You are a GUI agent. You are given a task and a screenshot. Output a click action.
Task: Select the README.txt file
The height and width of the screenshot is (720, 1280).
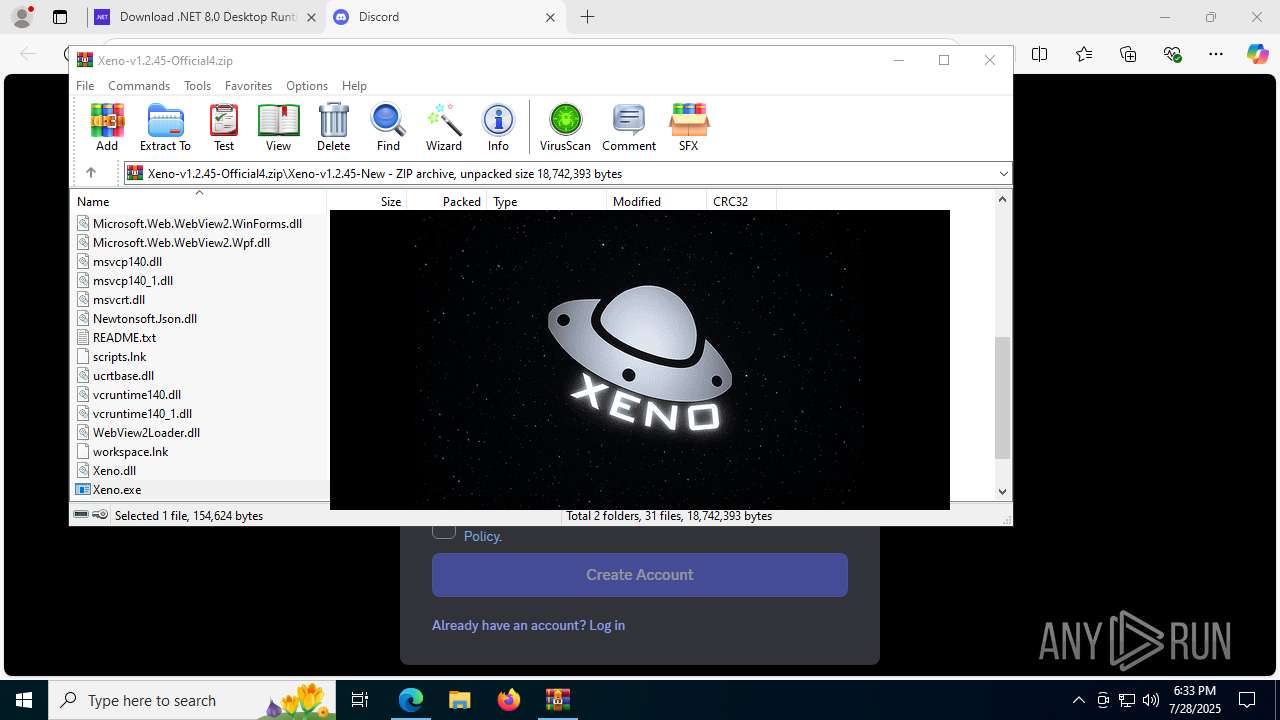(124, 338)
